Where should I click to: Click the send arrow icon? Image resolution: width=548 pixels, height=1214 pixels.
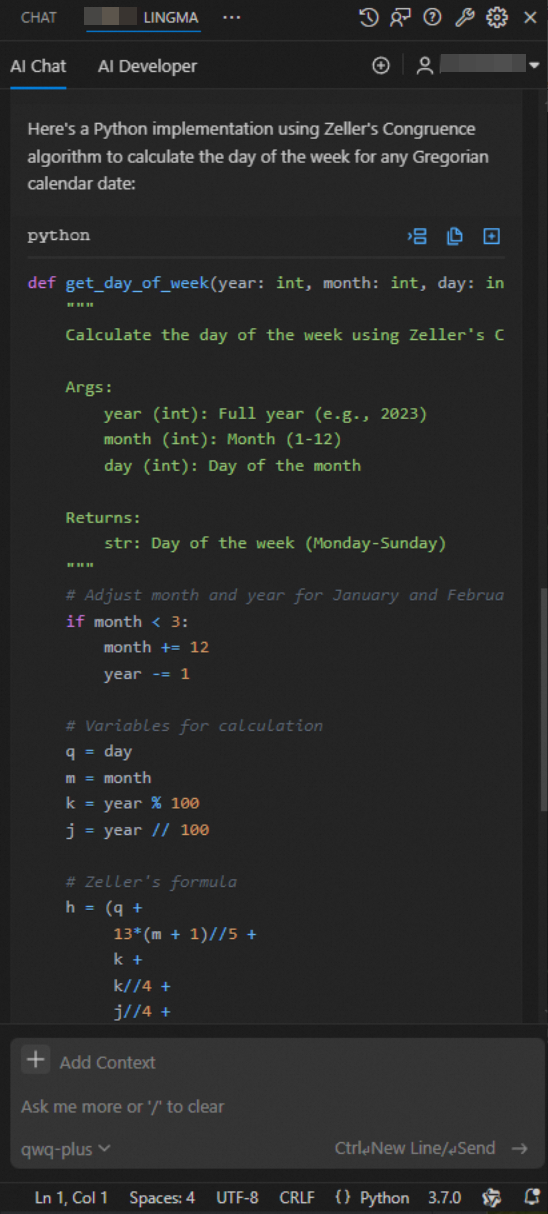519,1149
